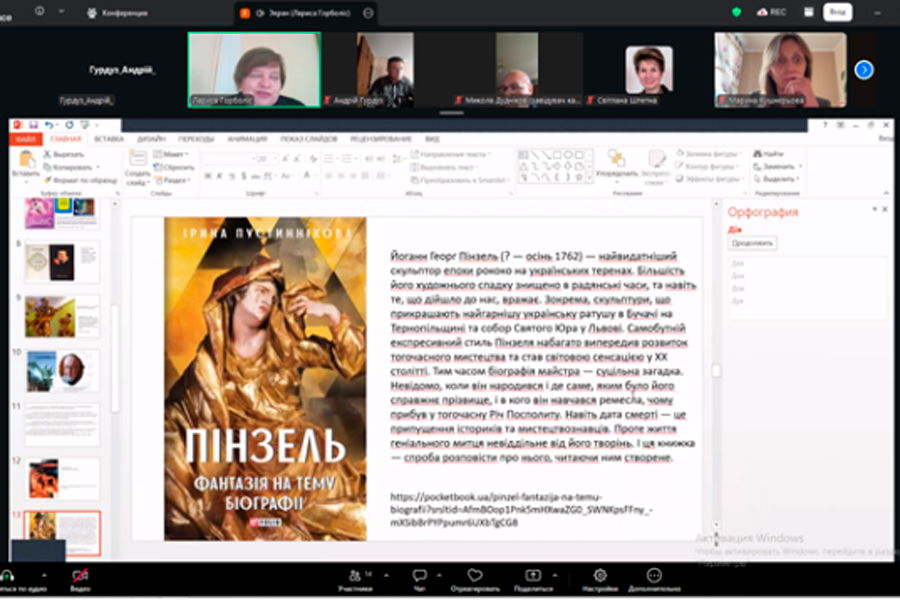
Task: Toggle the Видео camera on or off
Action: coord(79,576)
